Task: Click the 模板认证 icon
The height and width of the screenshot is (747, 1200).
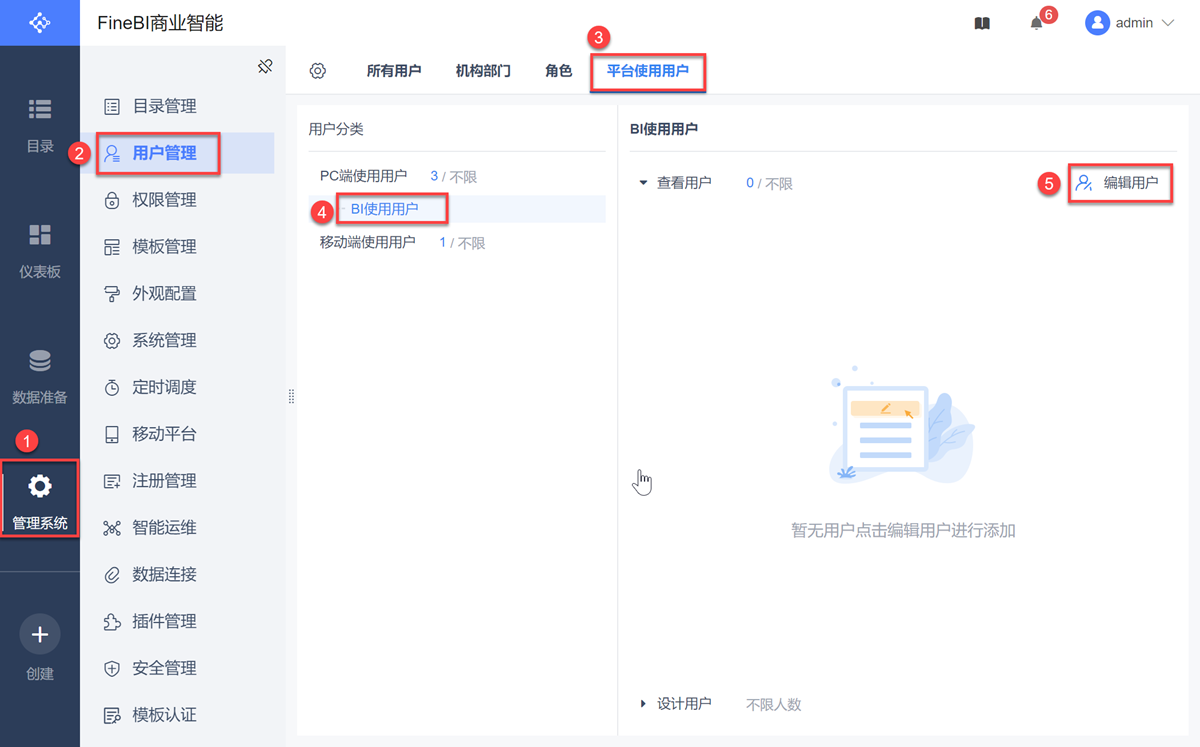Action: pyautogui.click(x=112, y=715)
